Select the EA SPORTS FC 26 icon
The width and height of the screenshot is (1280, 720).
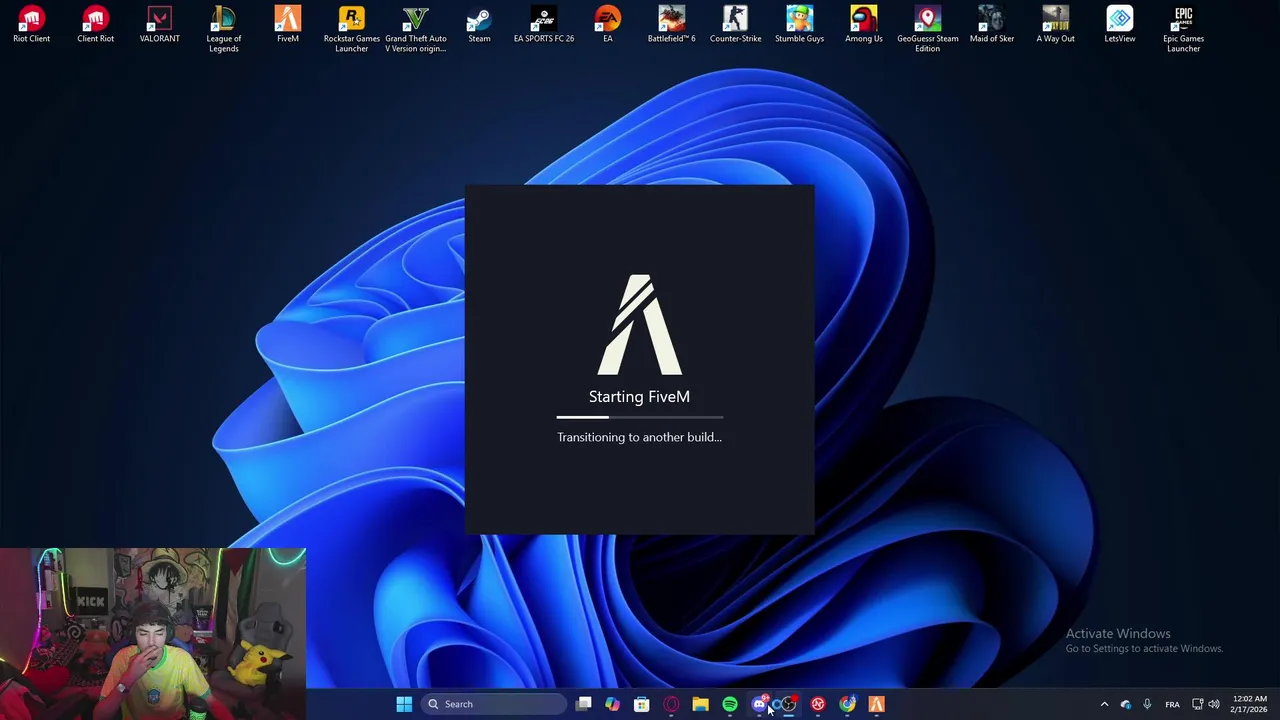tap(544, 25)
